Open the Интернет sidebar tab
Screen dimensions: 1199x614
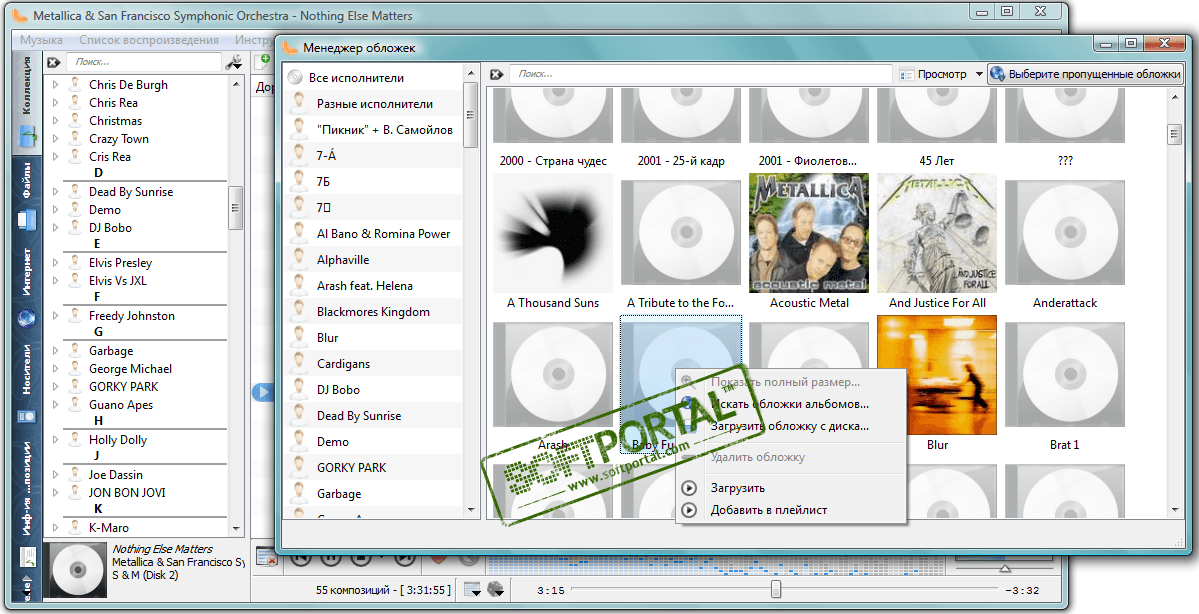point(27,288)
